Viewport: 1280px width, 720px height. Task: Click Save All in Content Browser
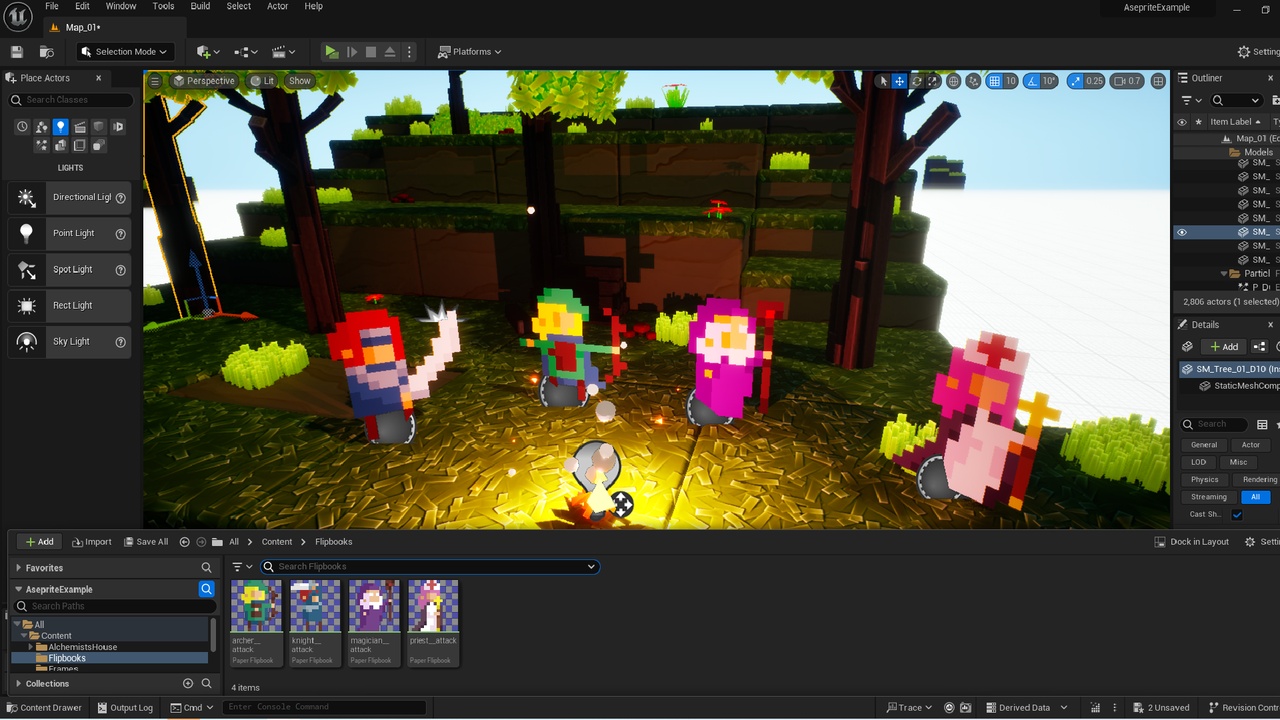click(x=146, y=542)
